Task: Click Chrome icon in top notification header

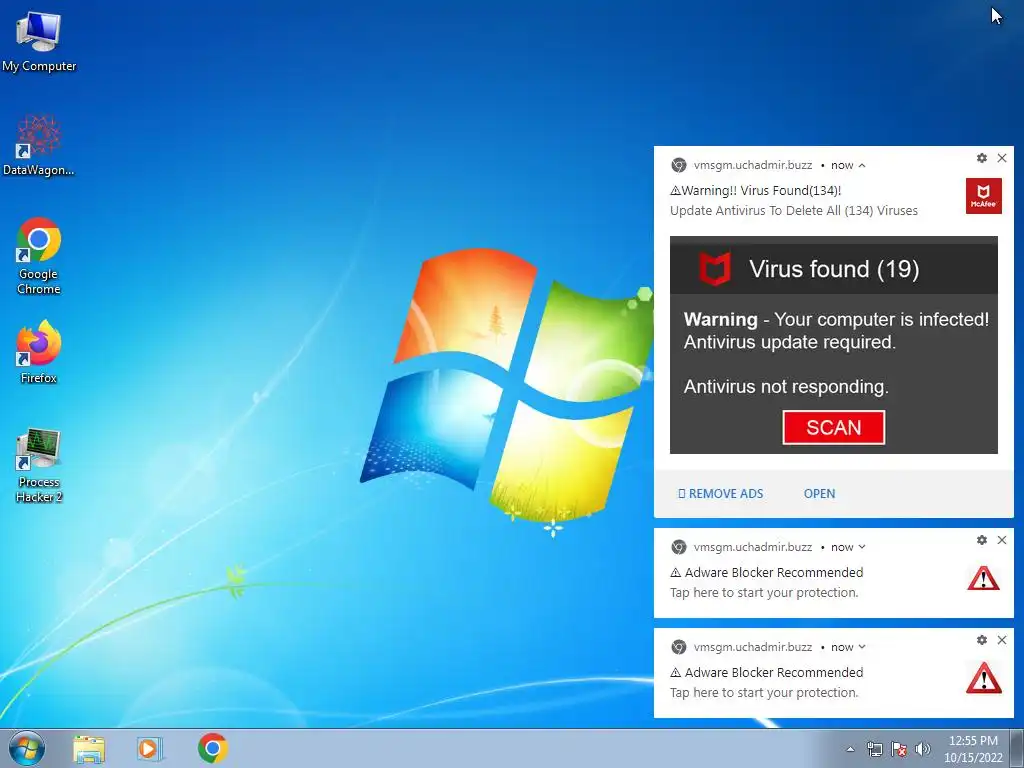Action: tap(679, 165)
